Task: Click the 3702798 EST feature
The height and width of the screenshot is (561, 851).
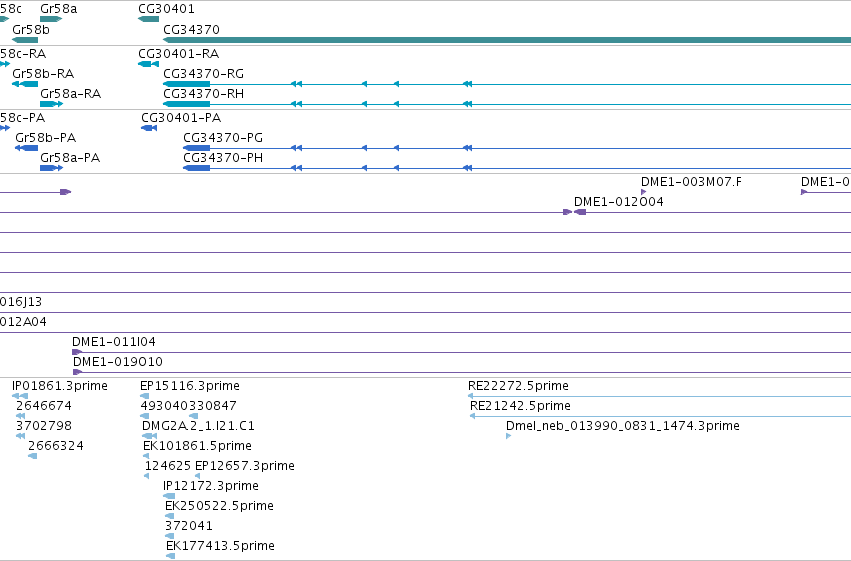Action: [21, 436]
